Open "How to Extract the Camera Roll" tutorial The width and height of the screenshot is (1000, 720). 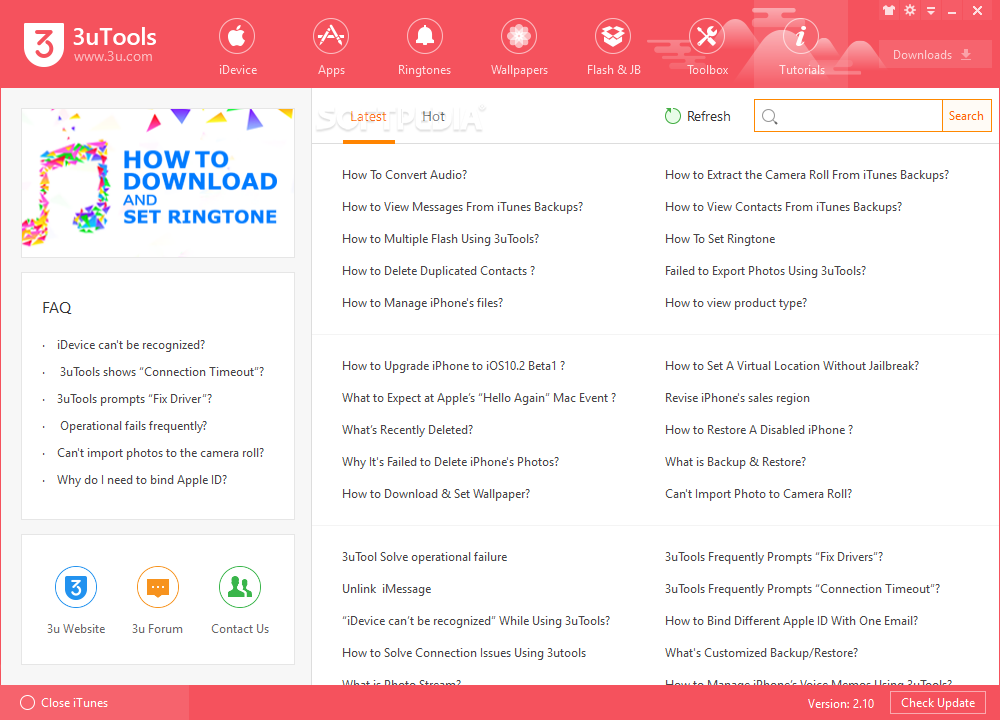point(807,175)
